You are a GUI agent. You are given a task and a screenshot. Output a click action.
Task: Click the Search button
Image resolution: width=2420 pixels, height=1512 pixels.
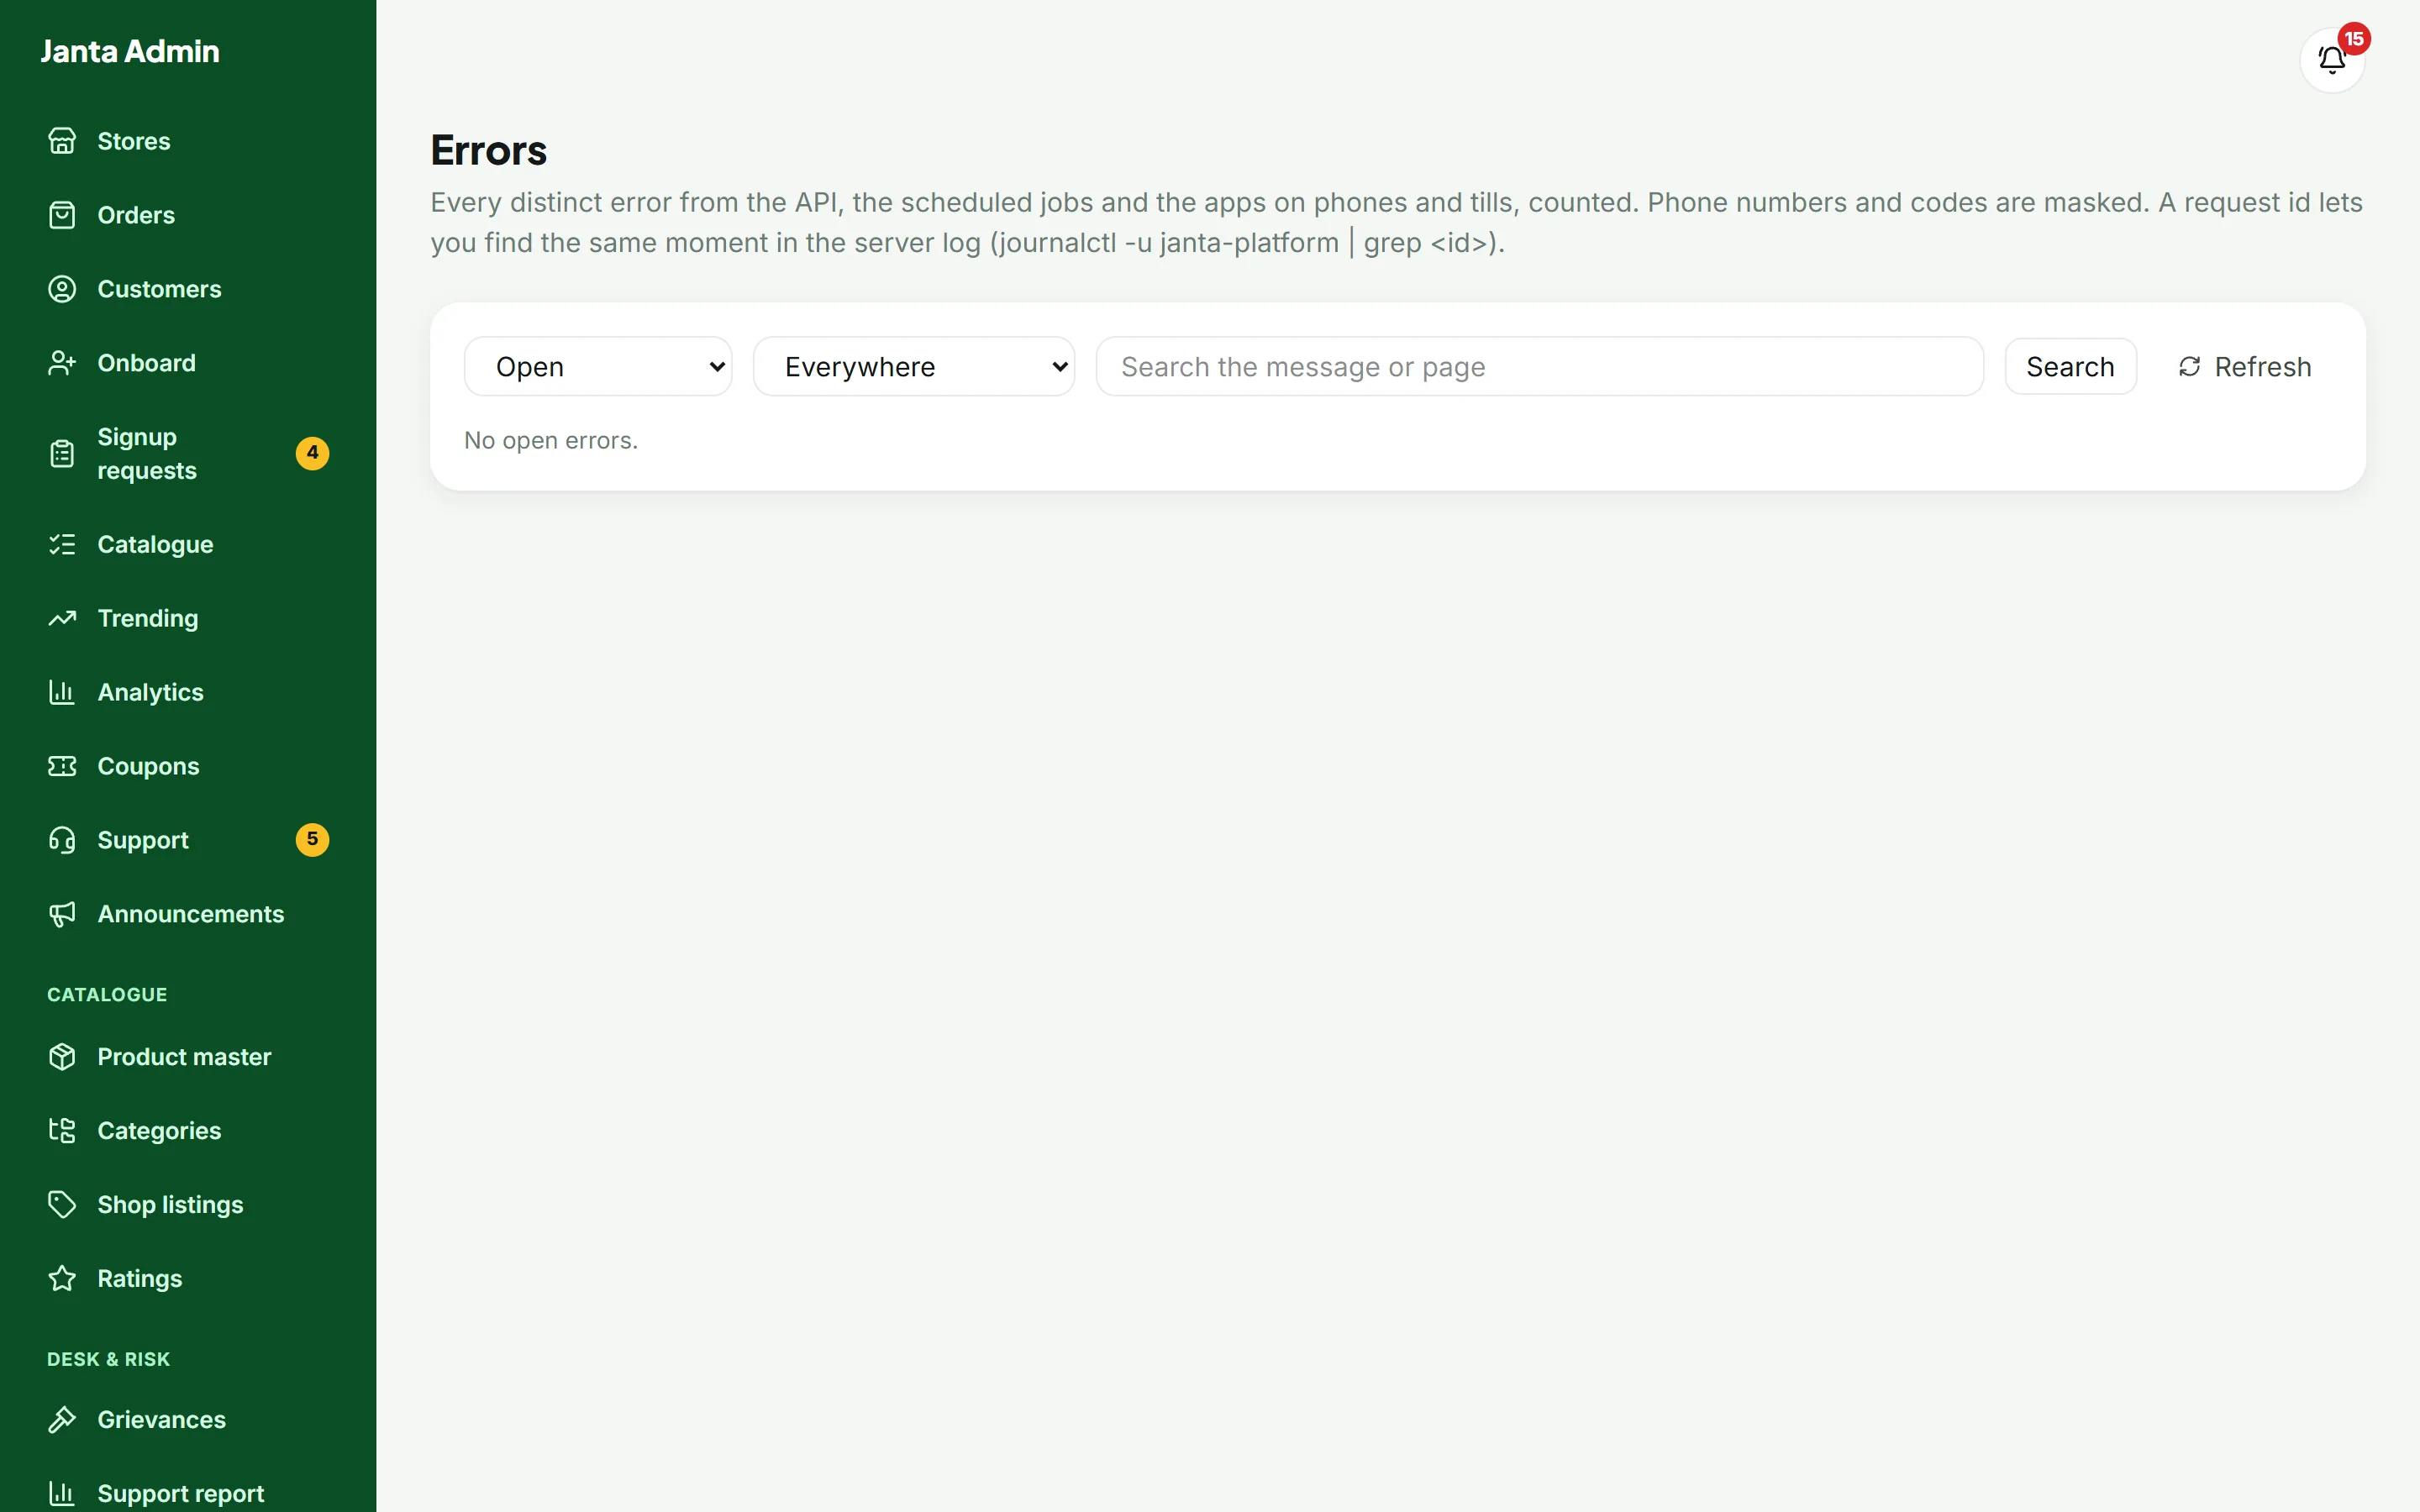pyautogui.click(x=2070, y=367)
